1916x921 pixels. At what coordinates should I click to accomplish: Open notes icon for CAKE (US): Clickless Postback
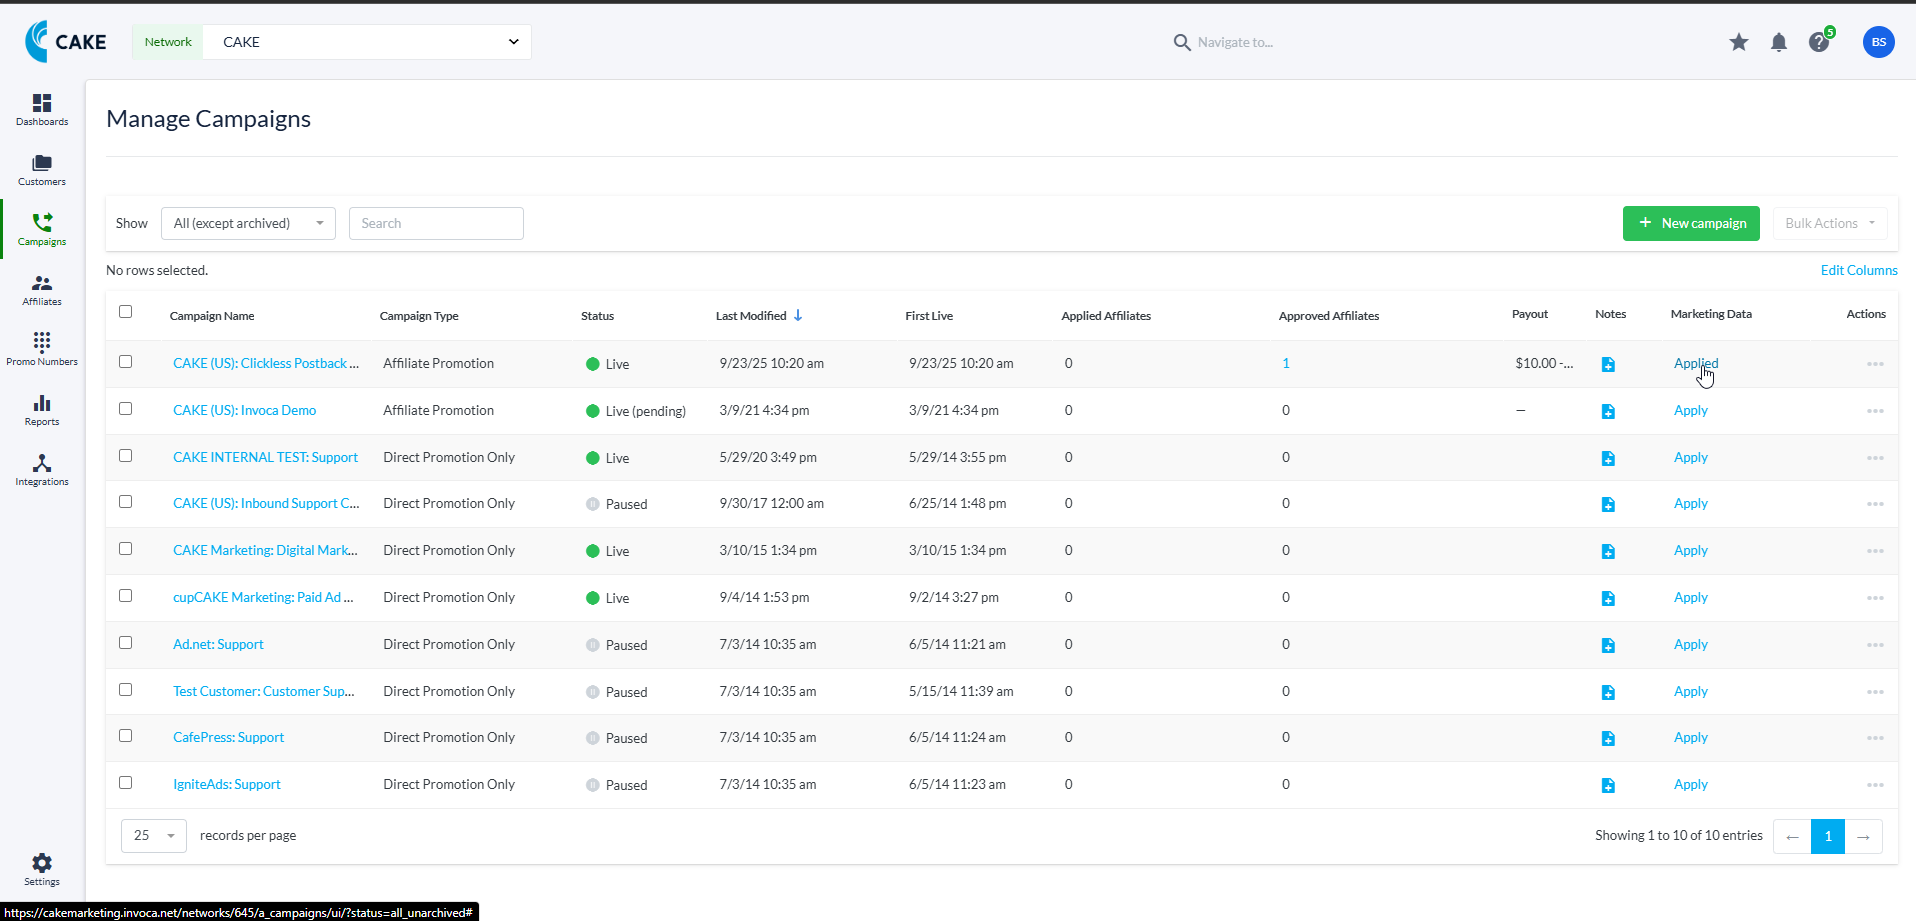coord(1608,365)
